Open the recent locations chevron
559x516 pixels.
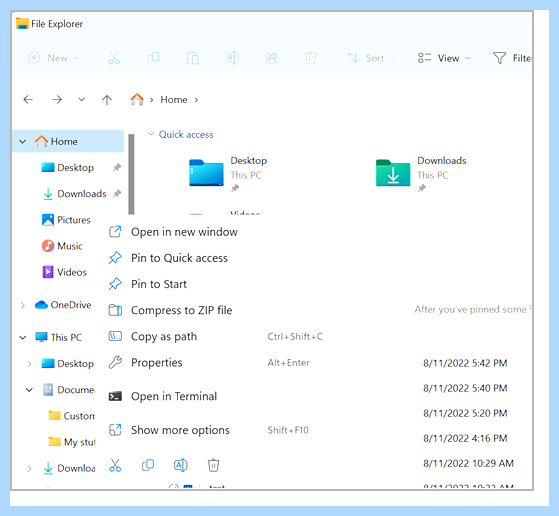(x=82, y=99)
